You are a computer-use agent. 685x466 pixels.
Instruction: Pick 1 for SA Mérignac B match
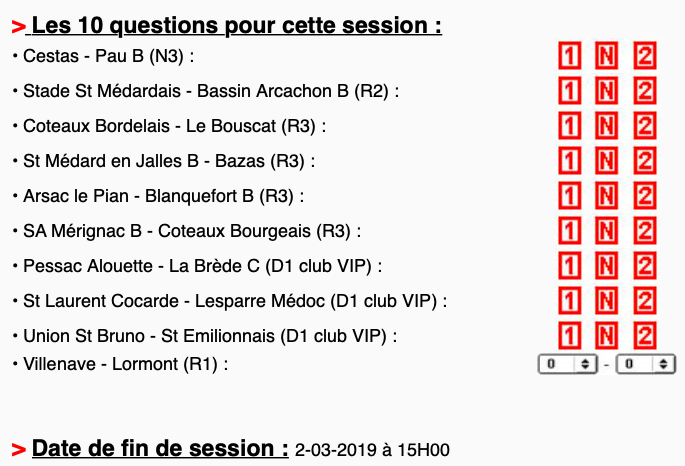pos(568,231)
